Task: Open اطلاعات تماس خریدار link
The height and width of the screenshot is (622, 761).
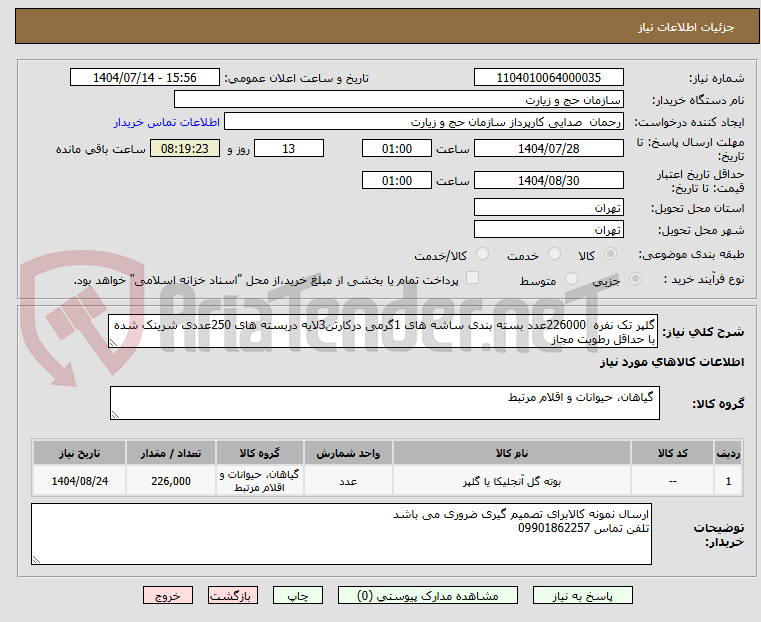Action: (x=167, y=122)
